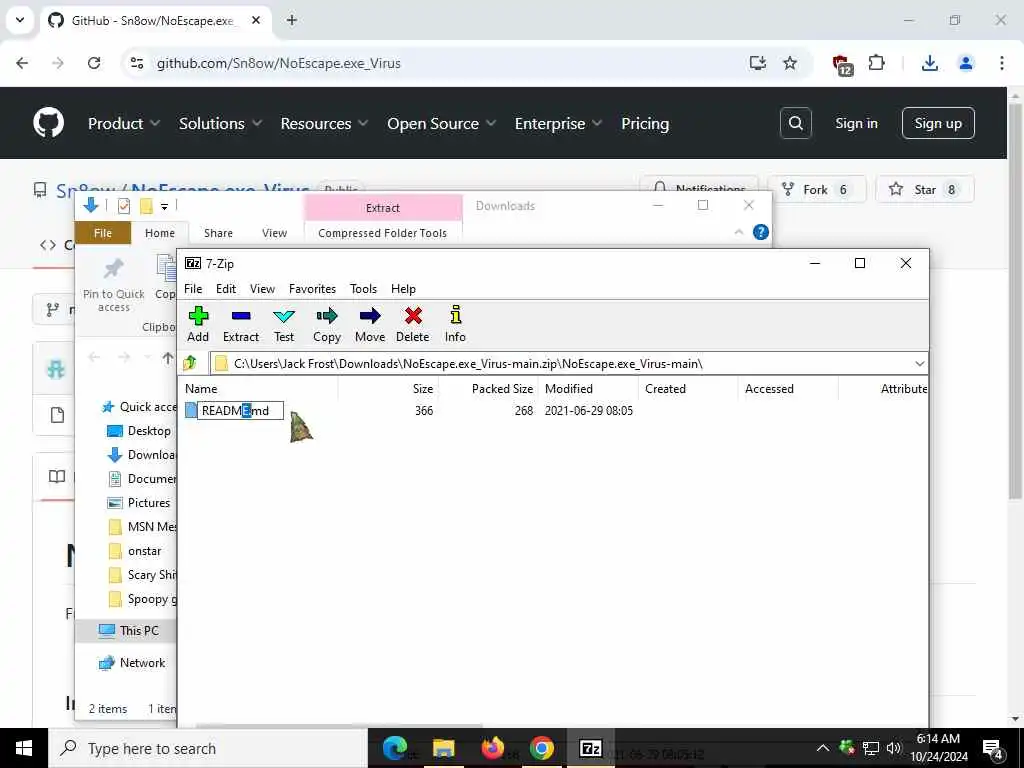
Task: Open File Explorer from the taskbar
Action: [443, 748]
